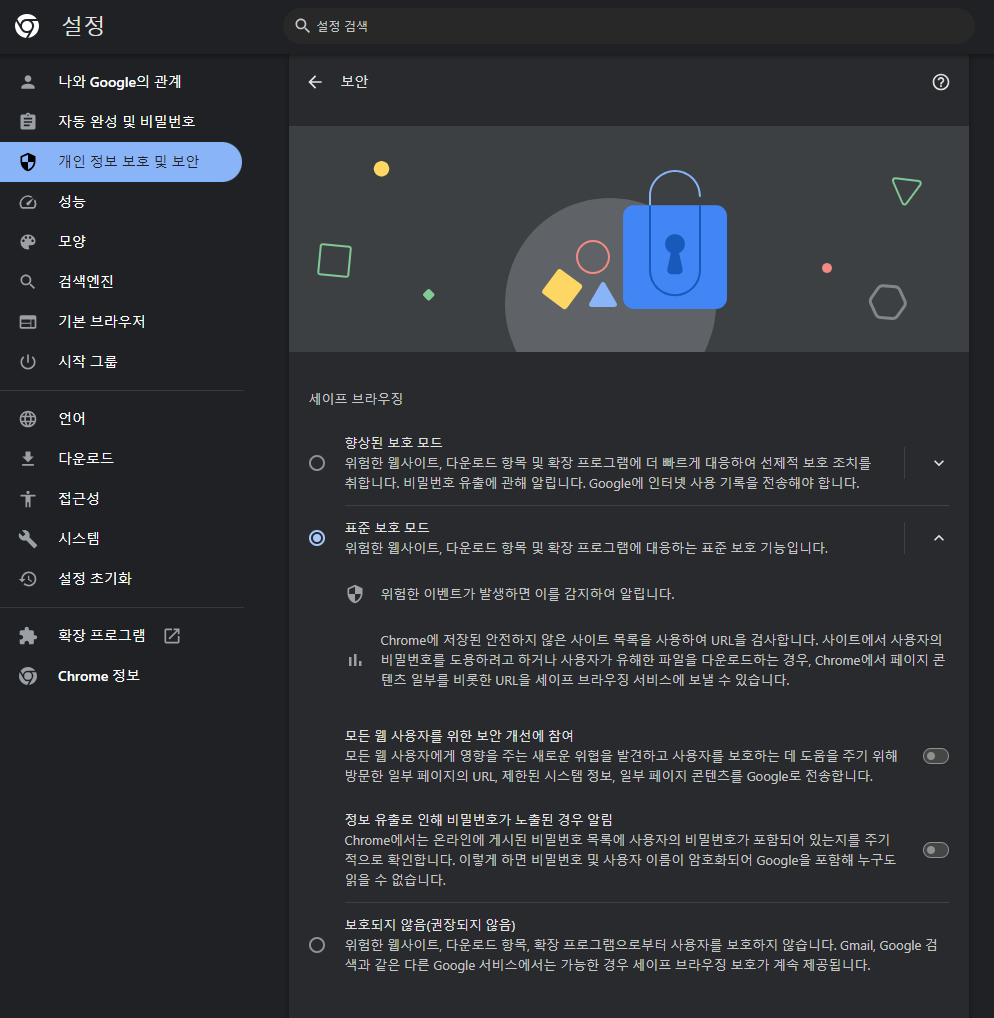Click the power icon for 시작 그룹
Viewport: 994px width, 1018px height.
point(28,362)
